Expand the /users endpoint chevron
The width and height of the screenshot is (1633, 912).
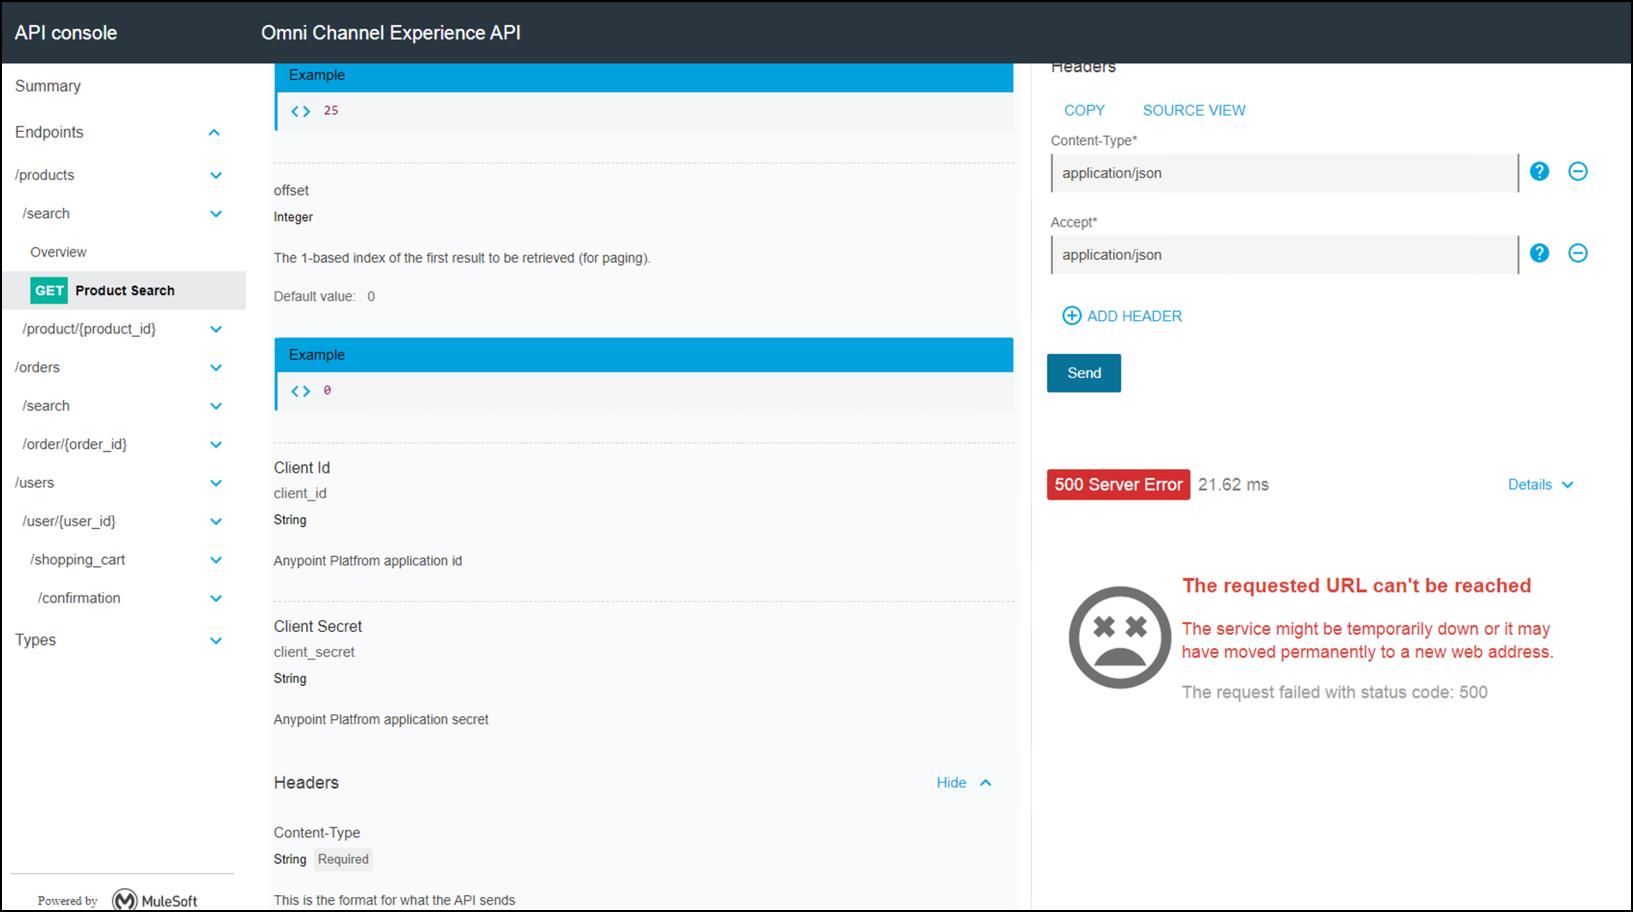coord(216,483)
